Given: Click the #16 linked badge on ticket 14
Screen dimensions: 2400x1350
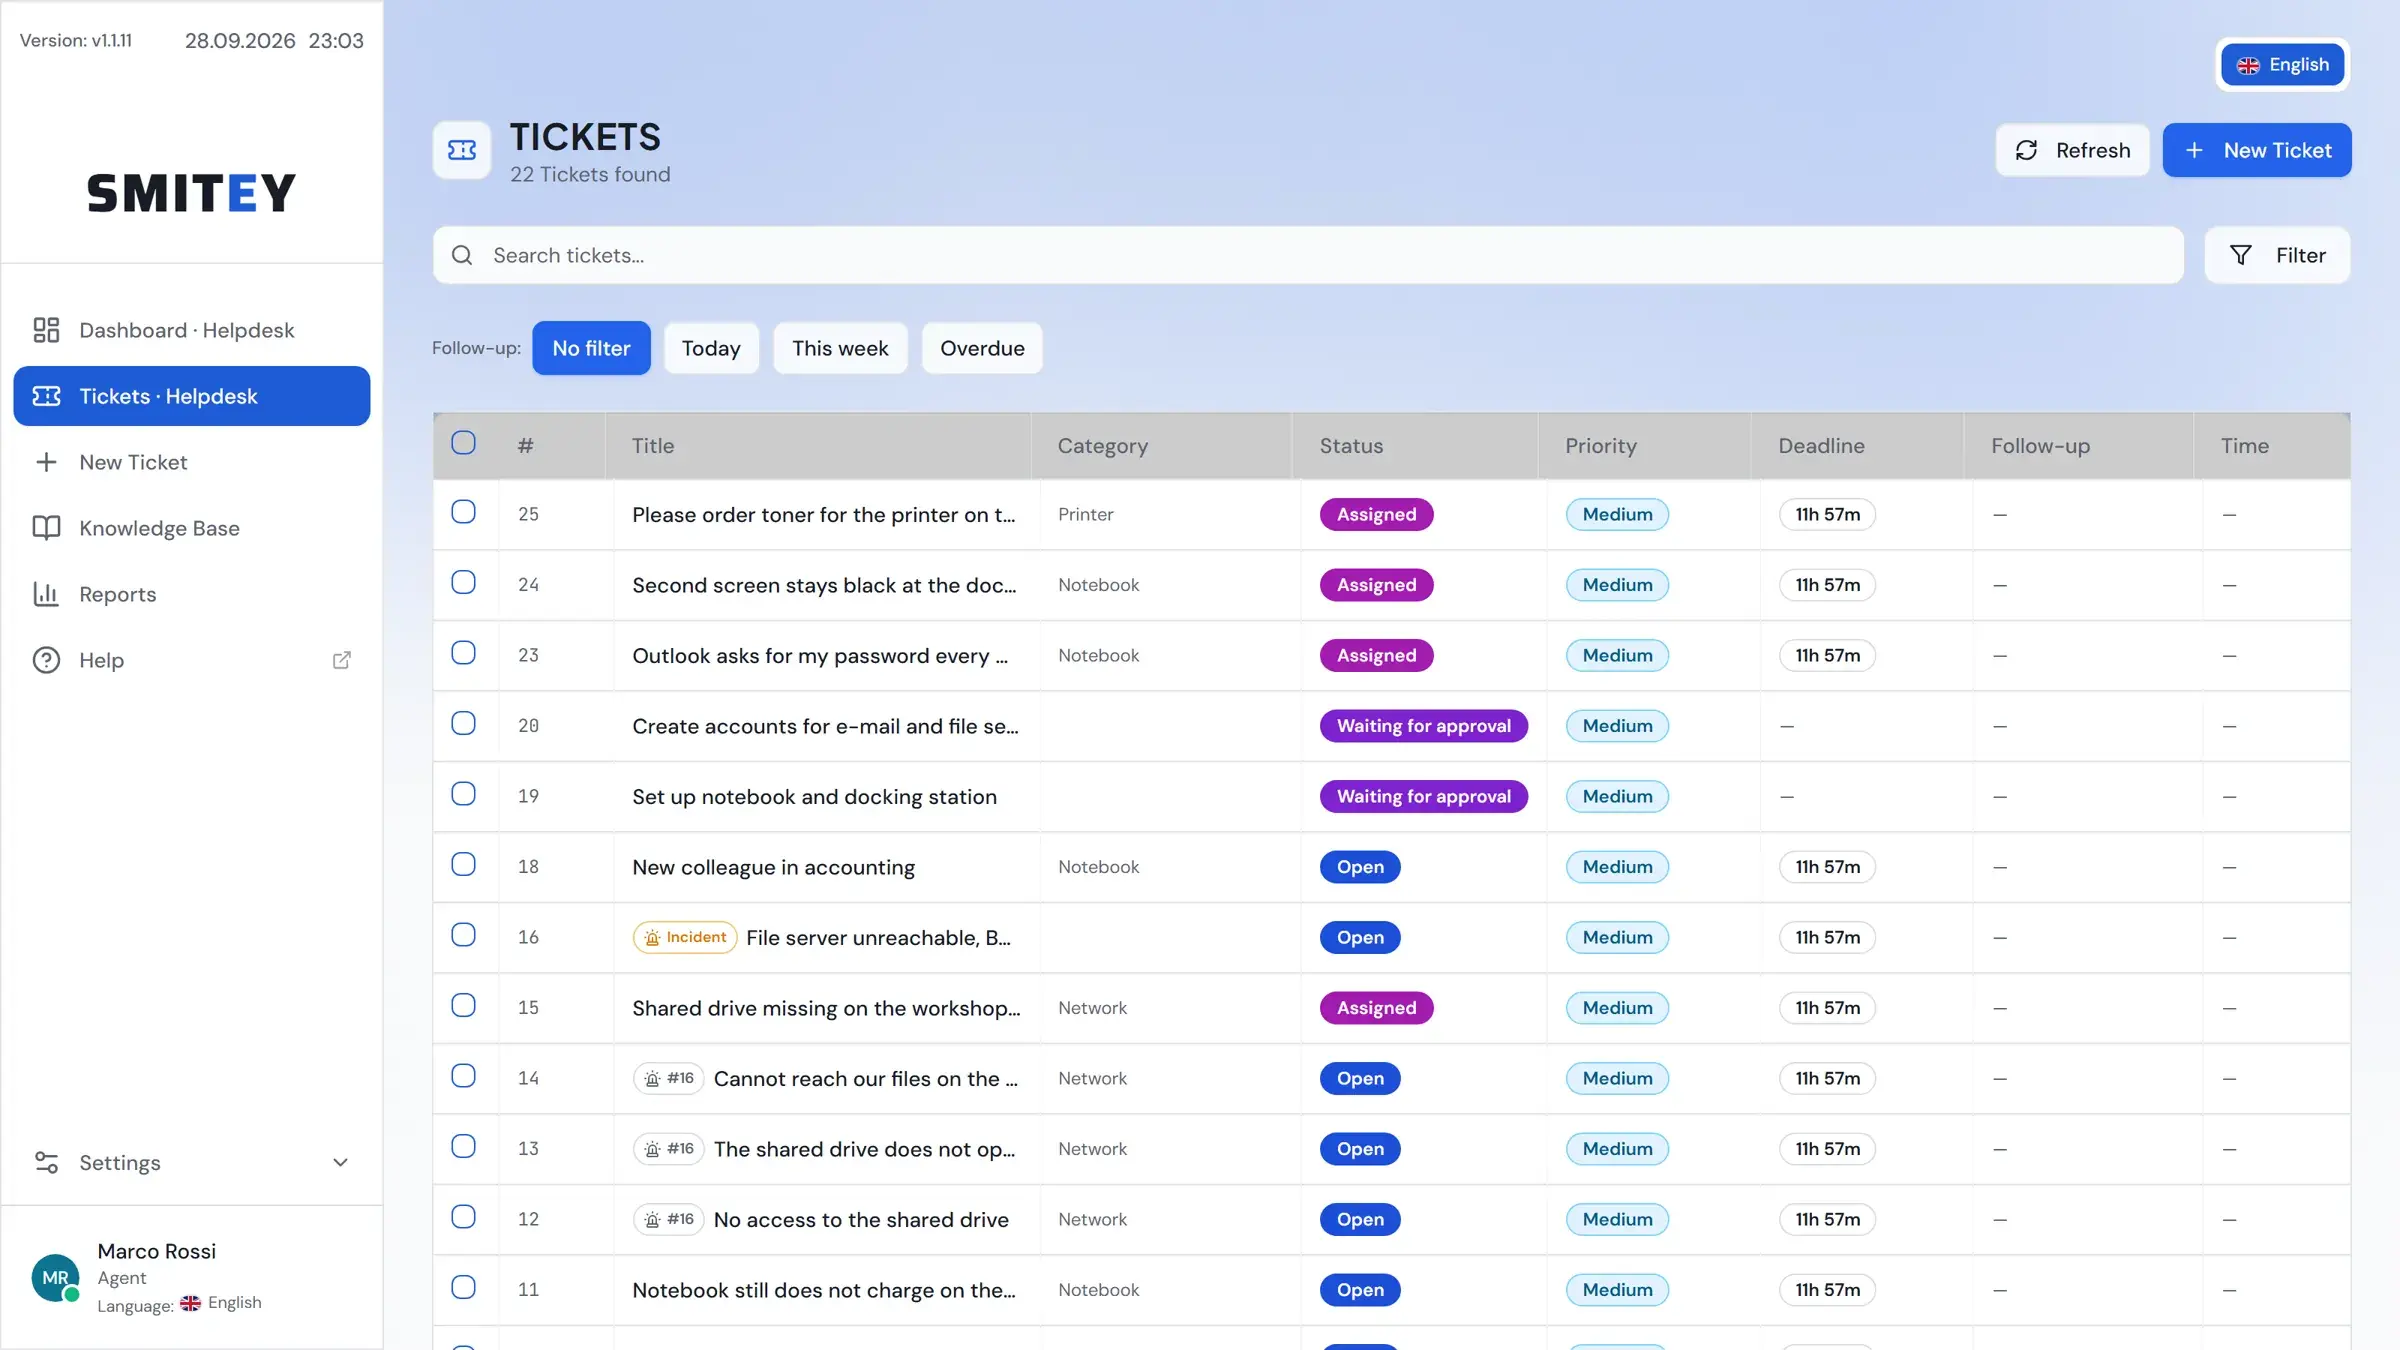Looking at the screenshot, I should click(x=669, y=1078).
